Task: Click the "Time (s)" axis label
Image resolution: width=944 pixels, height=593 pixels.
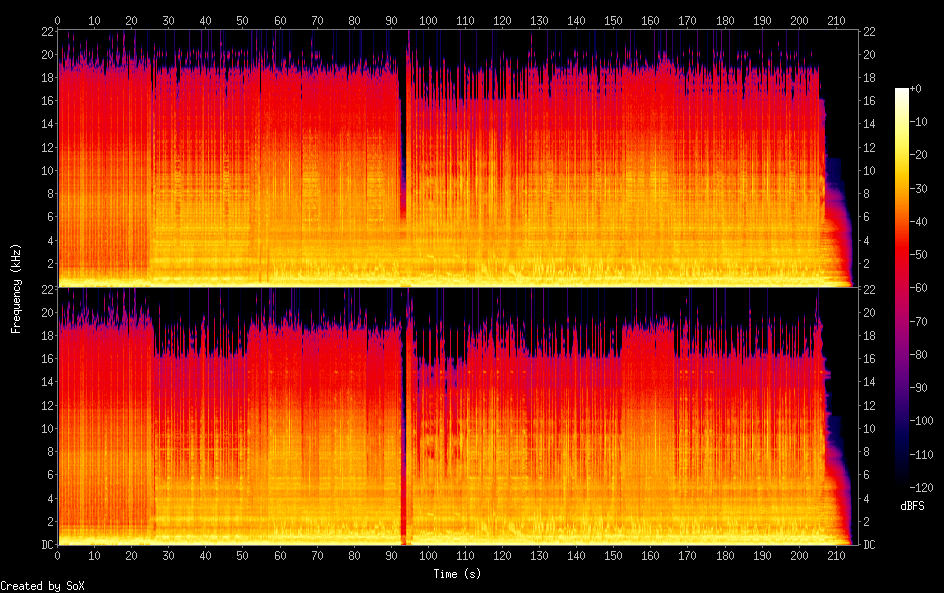Action: pyautogui.click(x=459, y=574)
